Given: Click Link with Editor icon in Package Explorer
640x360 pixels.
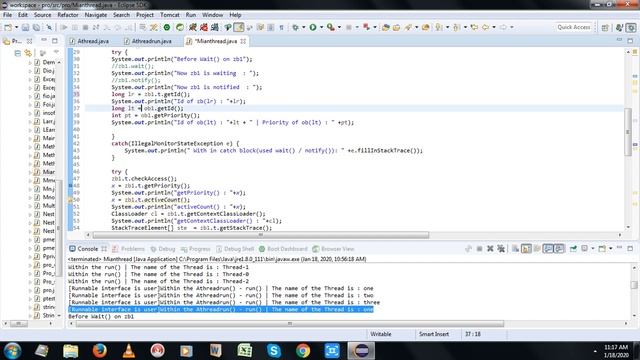Looking at the screenshot, I should [28, 53].
